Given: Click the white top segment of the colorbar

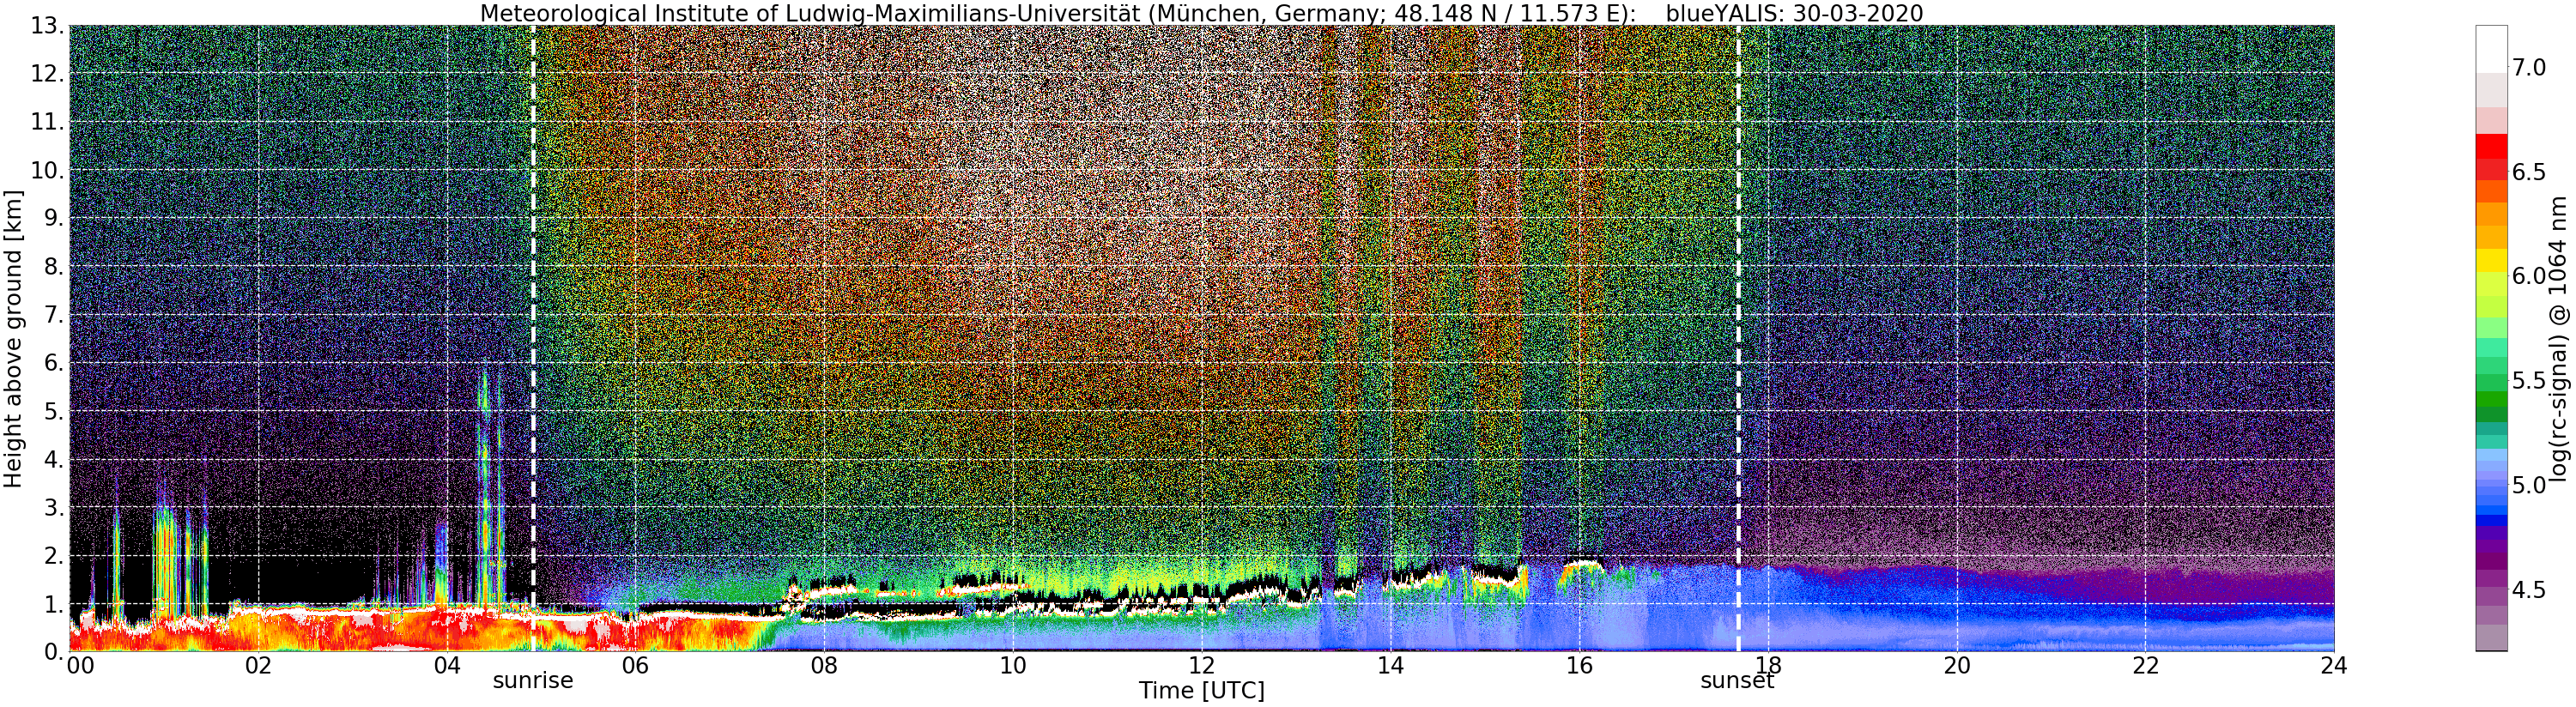Looking at the screenshot, I should click(2491, 49).
